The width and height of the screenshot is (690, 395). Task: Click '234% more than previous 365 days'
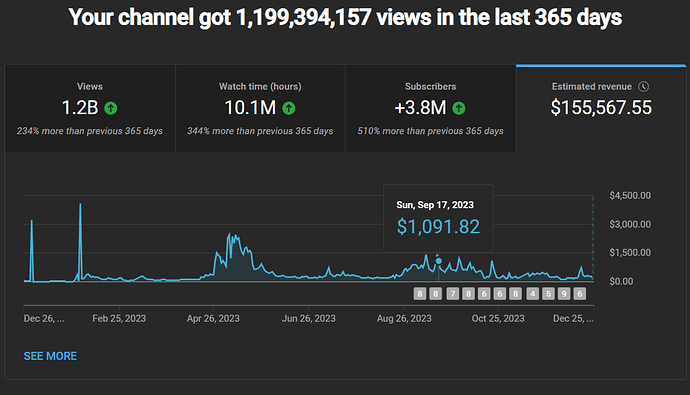(x=90, y=131)
